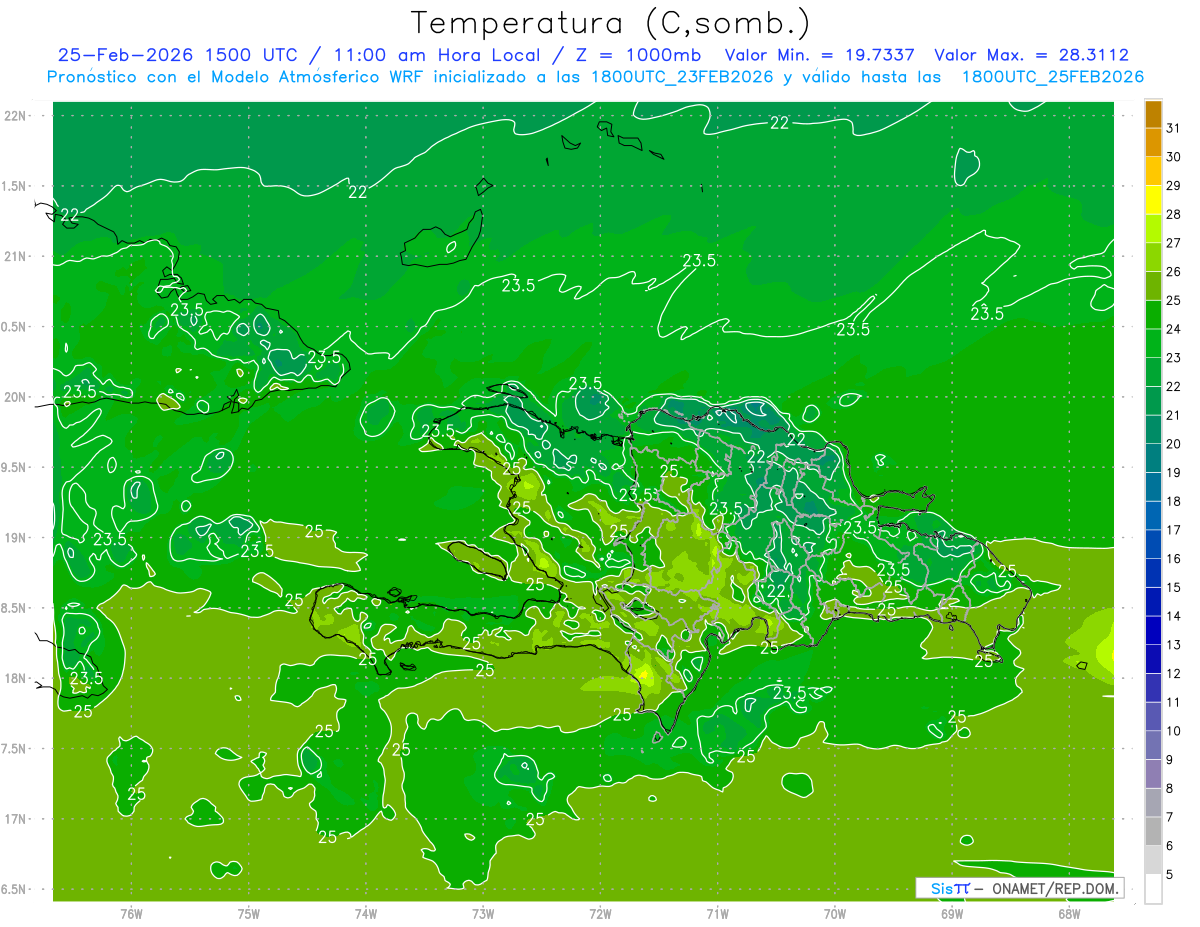Click color scale value "15"
The height and width of the screenshot is (927, 1200).
click(1173, 588)
